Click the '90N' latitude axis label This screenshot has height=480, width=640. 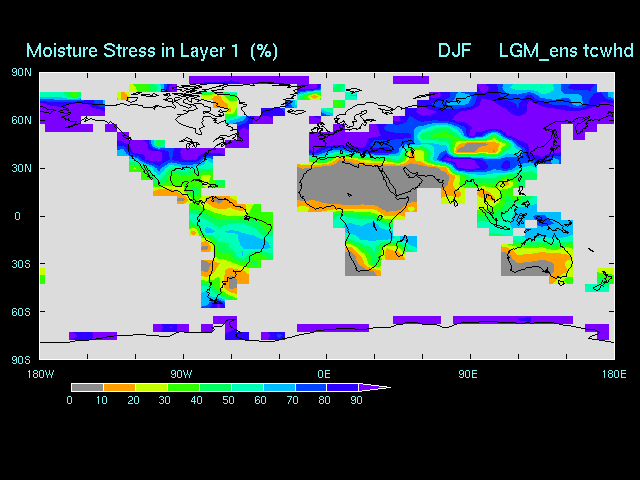[21, 72]
